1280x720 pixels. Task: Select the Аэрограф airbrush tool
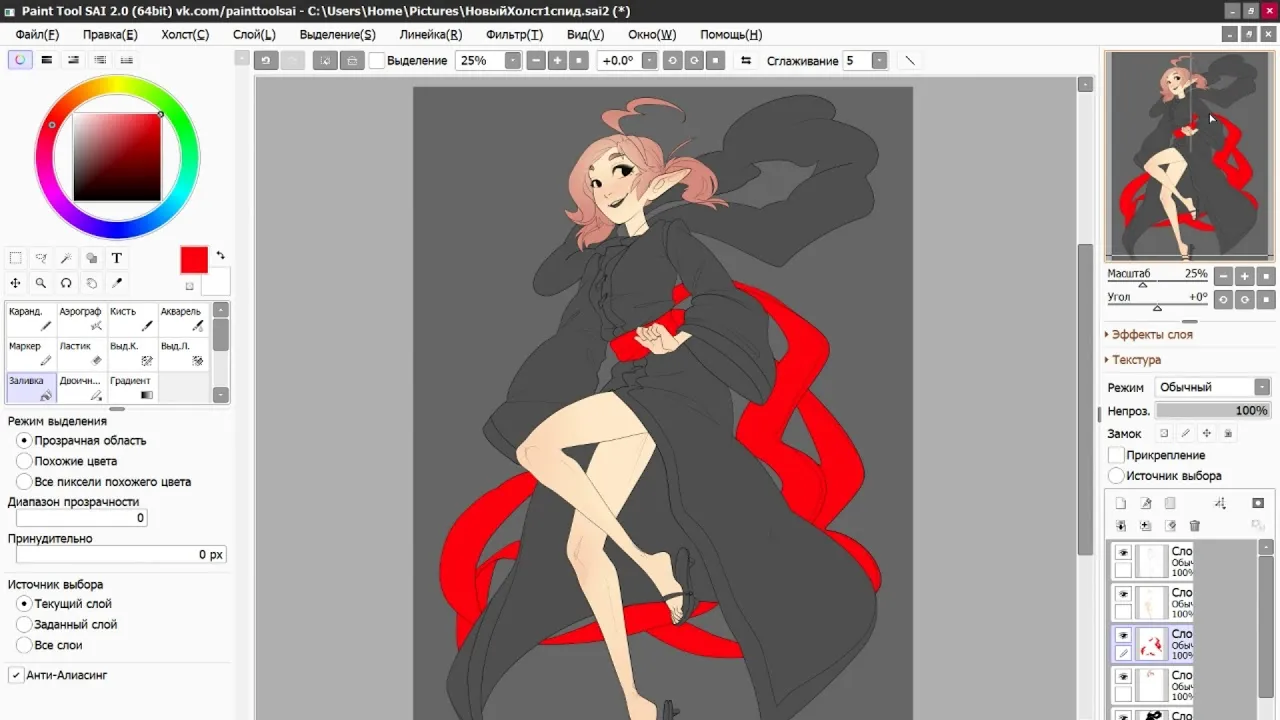(82, 318)
